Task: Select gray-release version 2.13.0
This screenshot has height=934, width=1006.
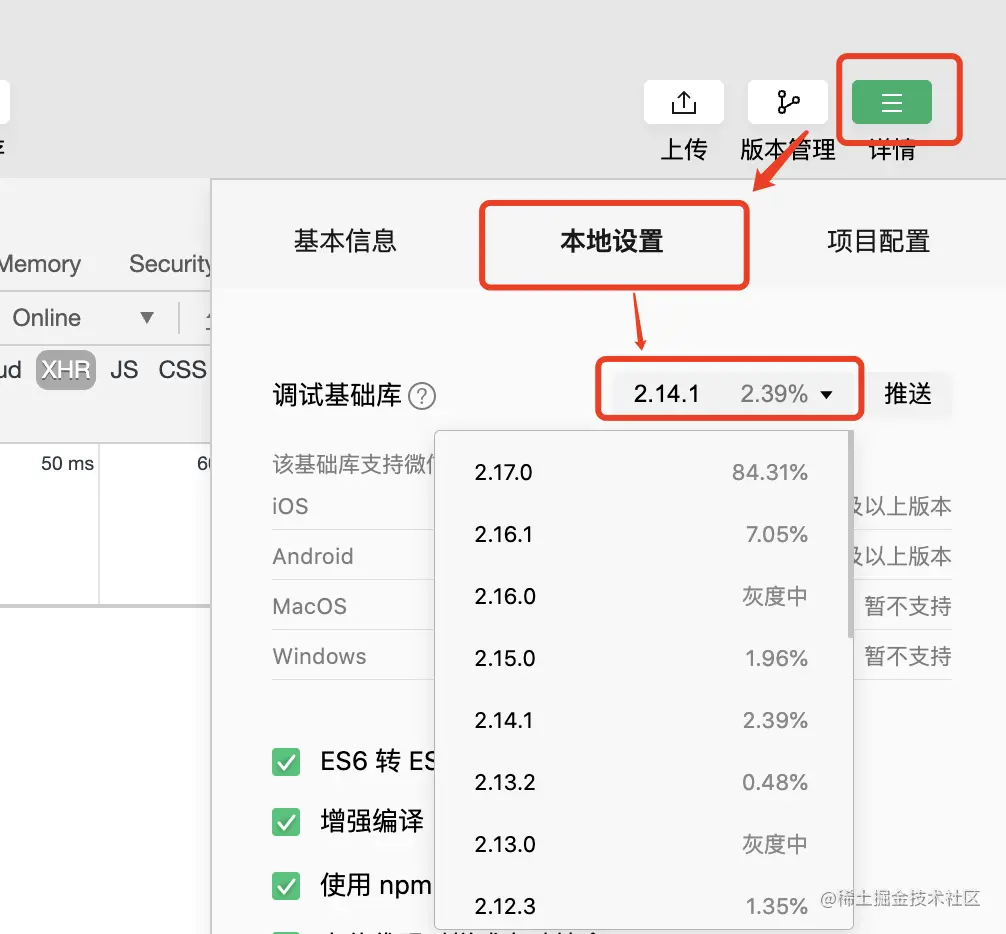Action: 642,844
